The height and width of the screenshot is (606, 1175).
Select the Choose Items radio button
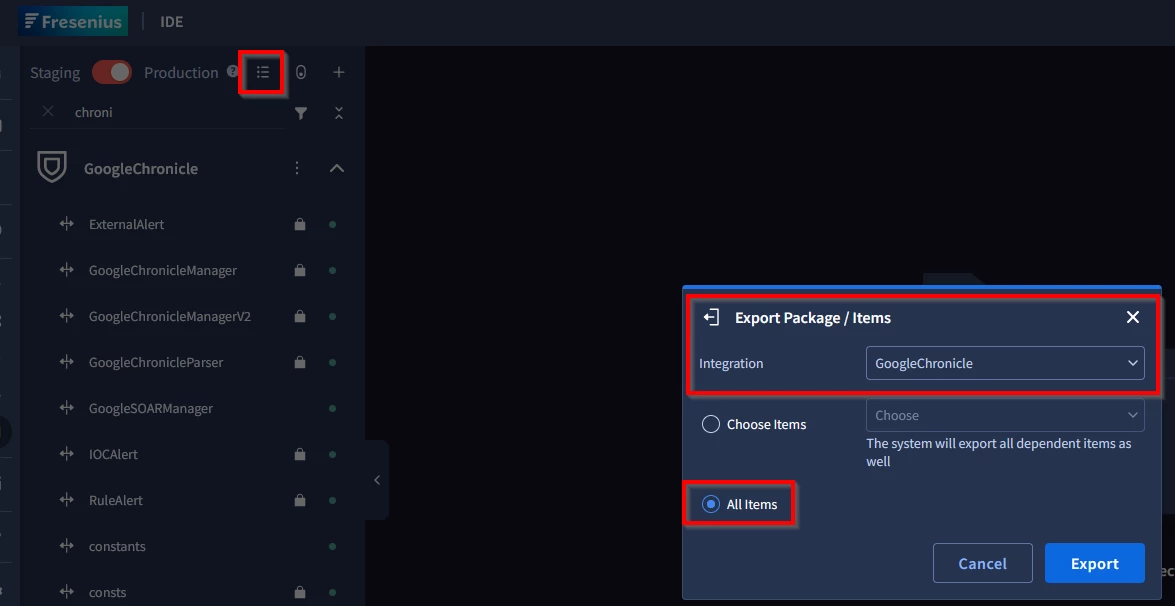pos(710,424)
